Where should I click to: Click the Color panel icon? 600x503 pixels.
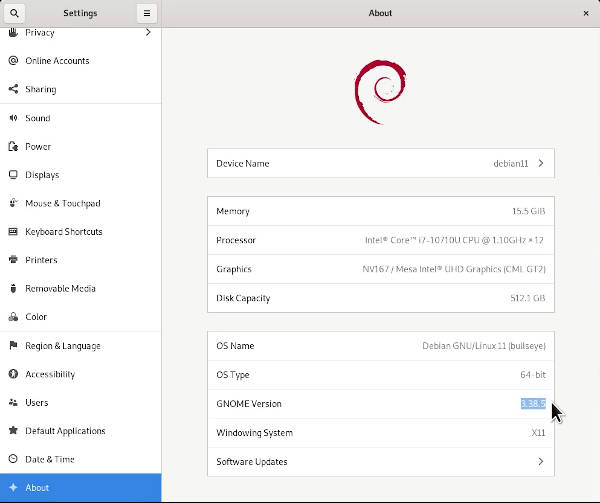click(x=13, y=317)
